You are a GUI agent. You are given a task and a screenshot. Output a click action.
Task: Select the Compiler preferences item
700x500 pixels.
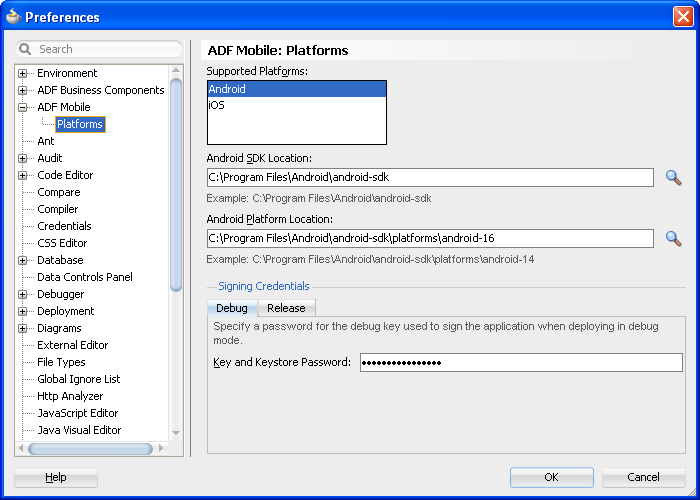58,209
